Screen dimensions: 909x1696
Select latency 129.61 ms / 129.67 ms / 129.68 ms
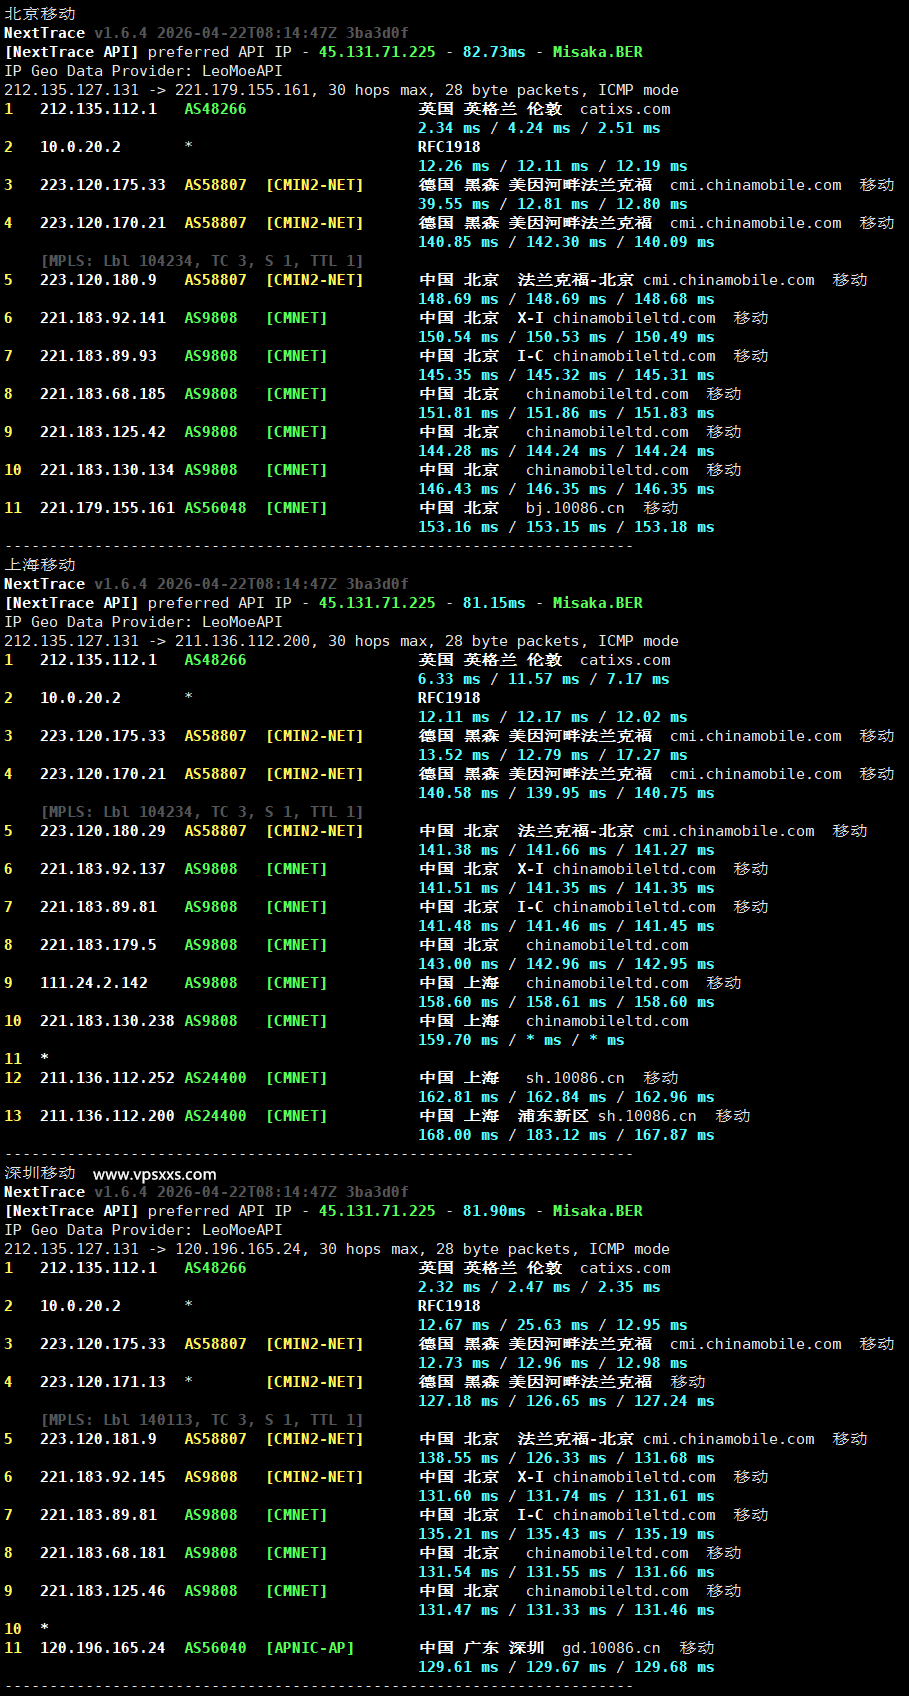tap(566, 1667)
